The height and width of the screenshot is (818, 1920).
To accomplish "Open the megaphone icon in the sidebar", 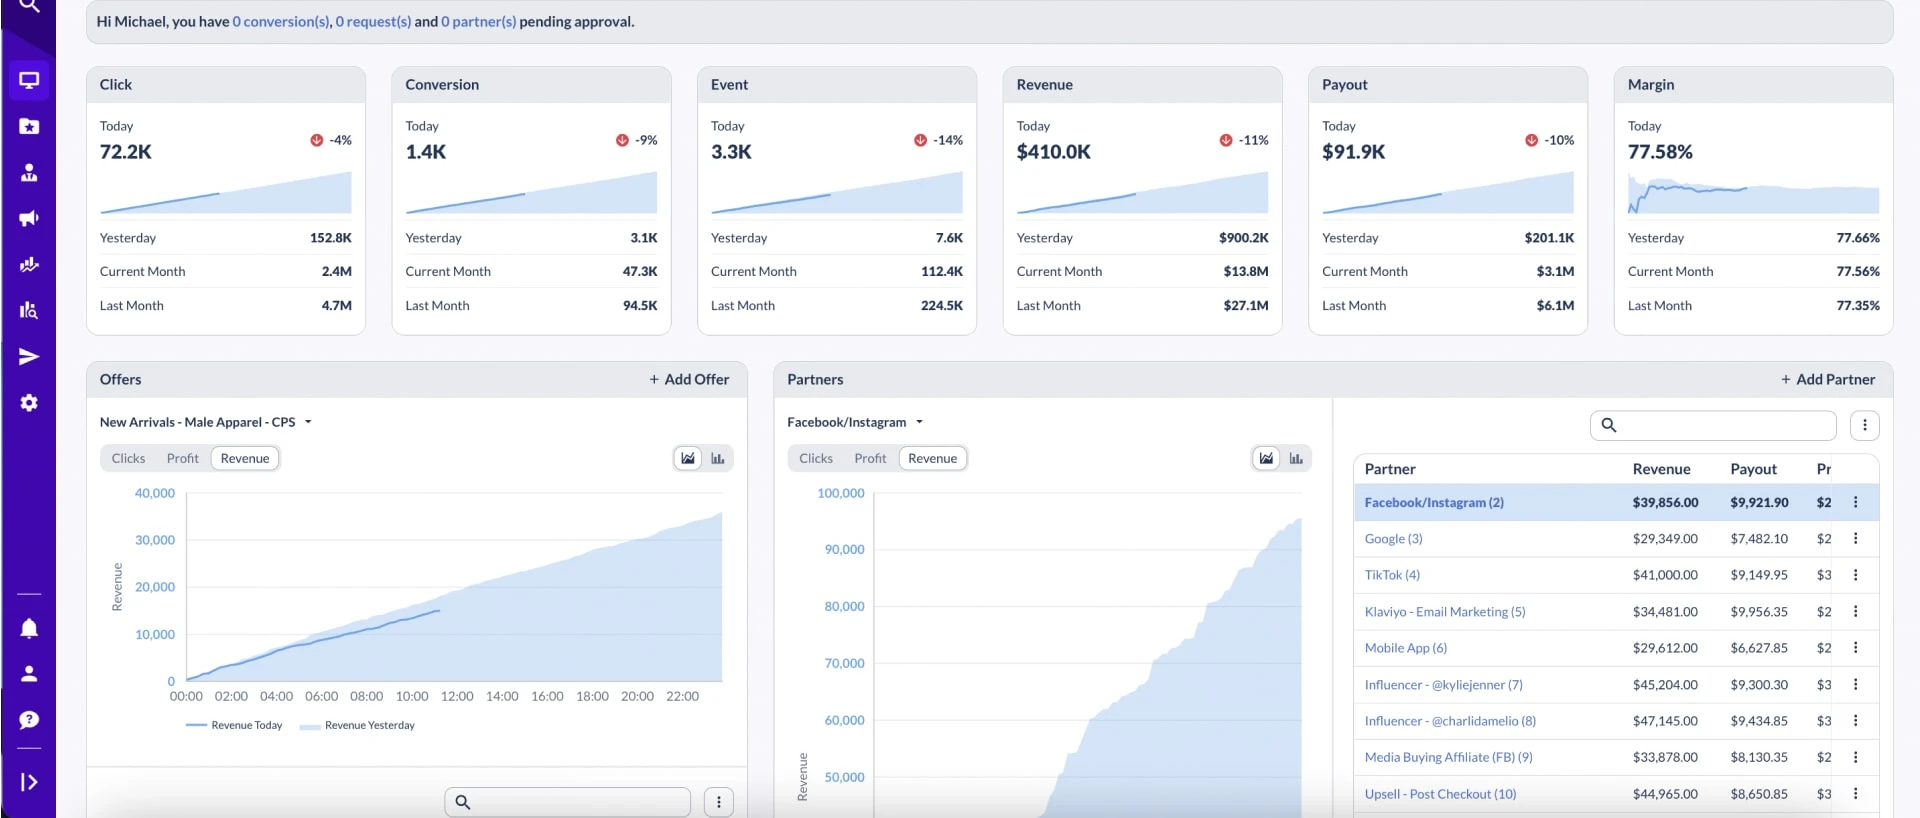I will (29, 218).
